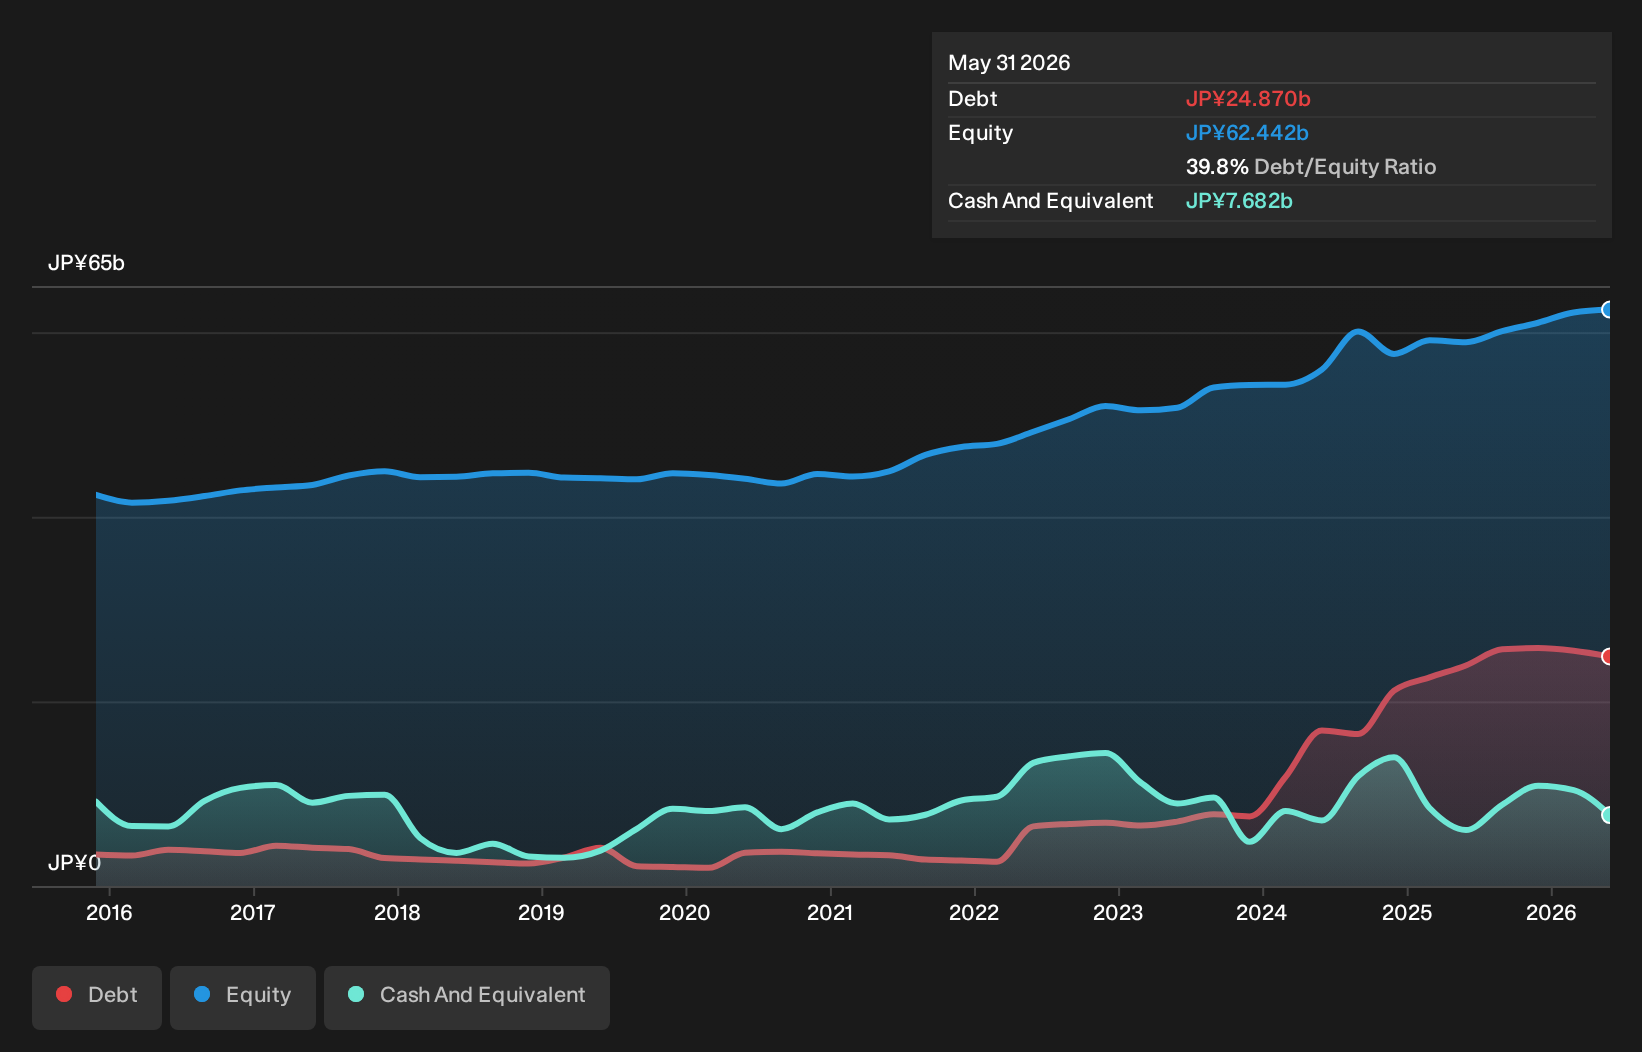Click the 39.8% Debt/Equity Ratio text
The image size is (1642, 1052).
pos(1311,167)
